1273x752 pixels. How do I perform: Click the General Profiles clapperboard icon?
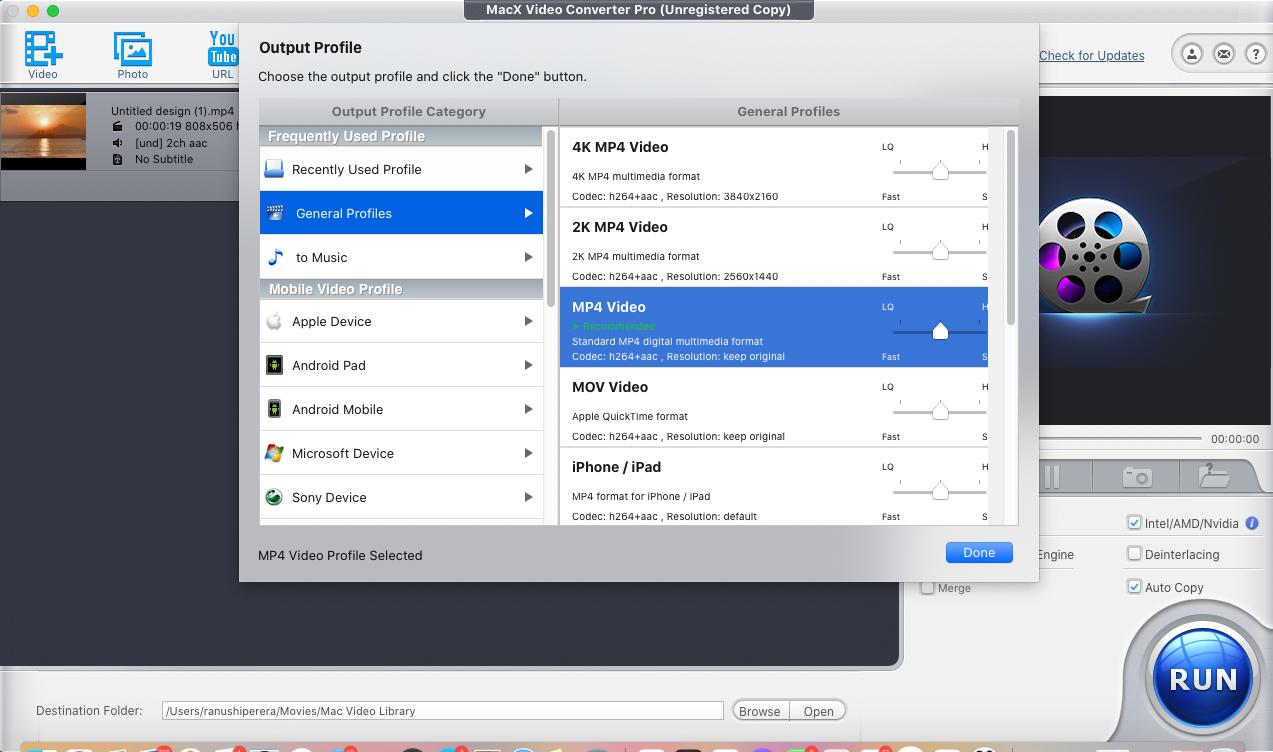(275, 213)
